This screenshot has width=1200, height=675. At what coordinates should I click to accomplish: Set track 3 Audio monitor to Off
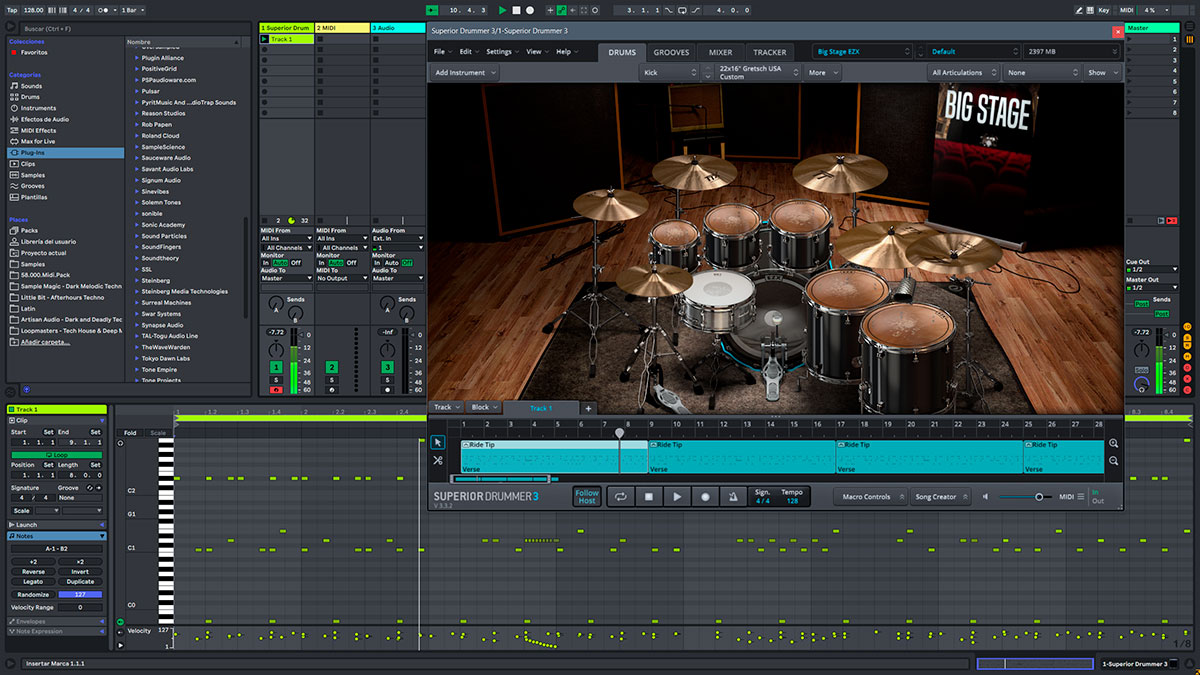point(407,262)
